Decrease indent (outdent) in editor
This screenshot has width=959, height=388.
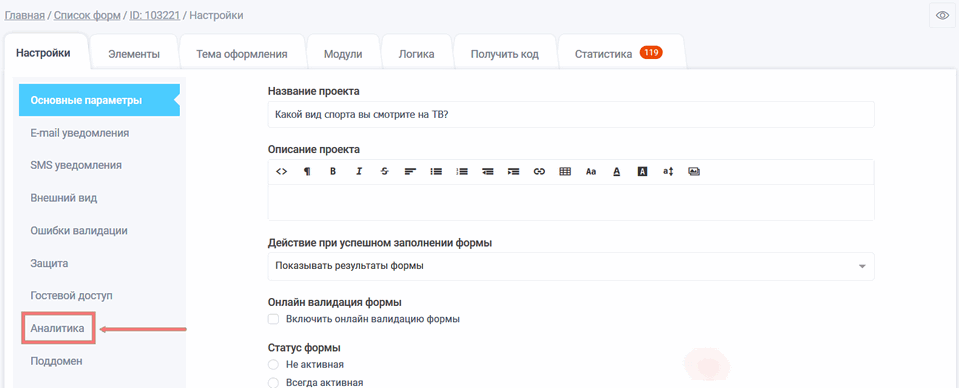click(487, 172)
